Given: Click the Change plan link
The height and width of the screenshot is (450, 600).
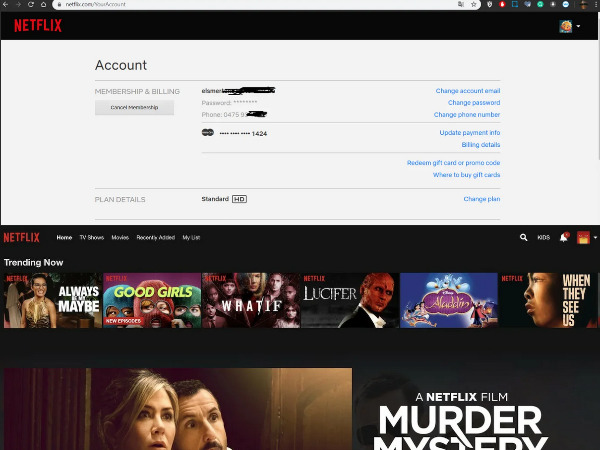Looking at the screenshot, I should click(x=481, y=199).
